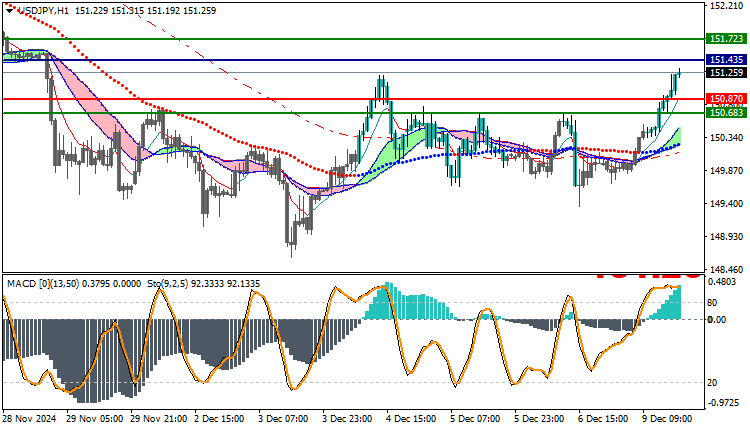Click the chart menu triangle beside USDJPY,H1
Screen dimensions: 750x430
point(10,11)
